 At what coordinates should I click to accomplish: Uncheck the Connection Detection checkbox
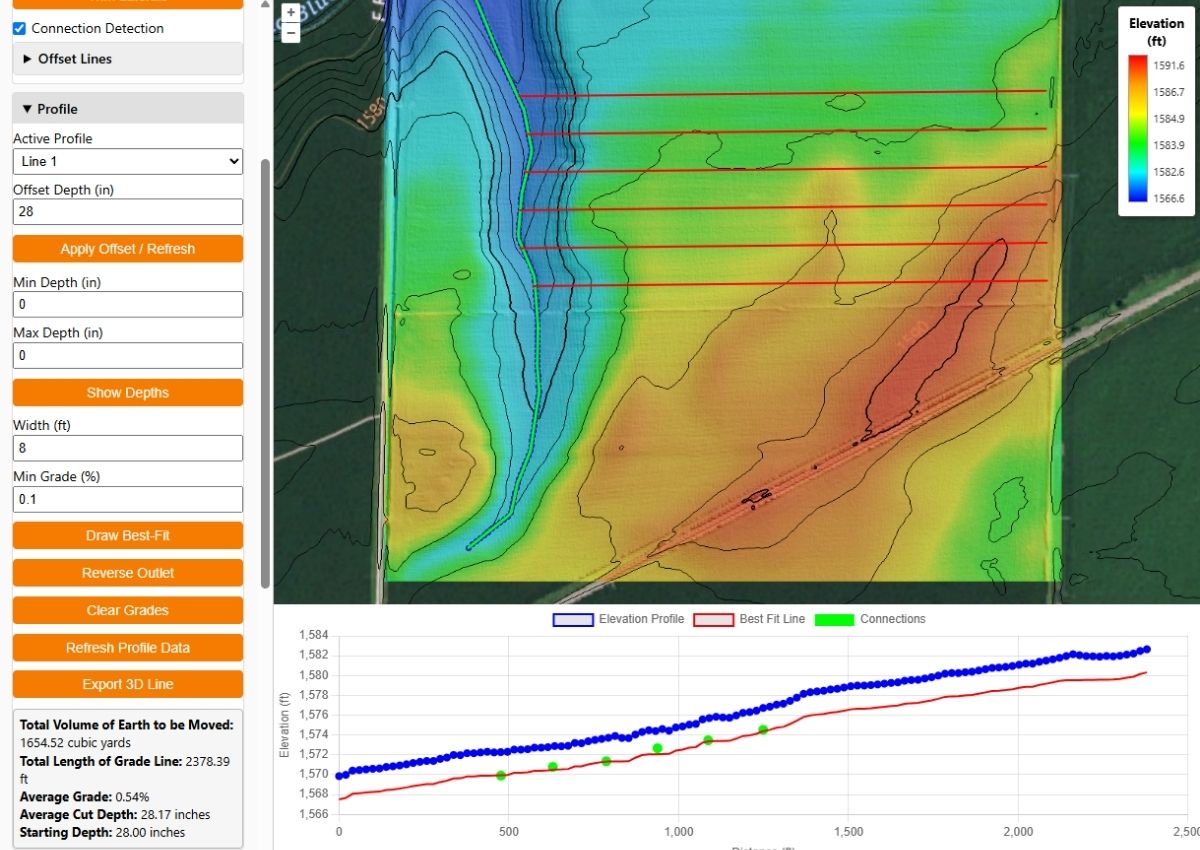(x=20, y=29)
